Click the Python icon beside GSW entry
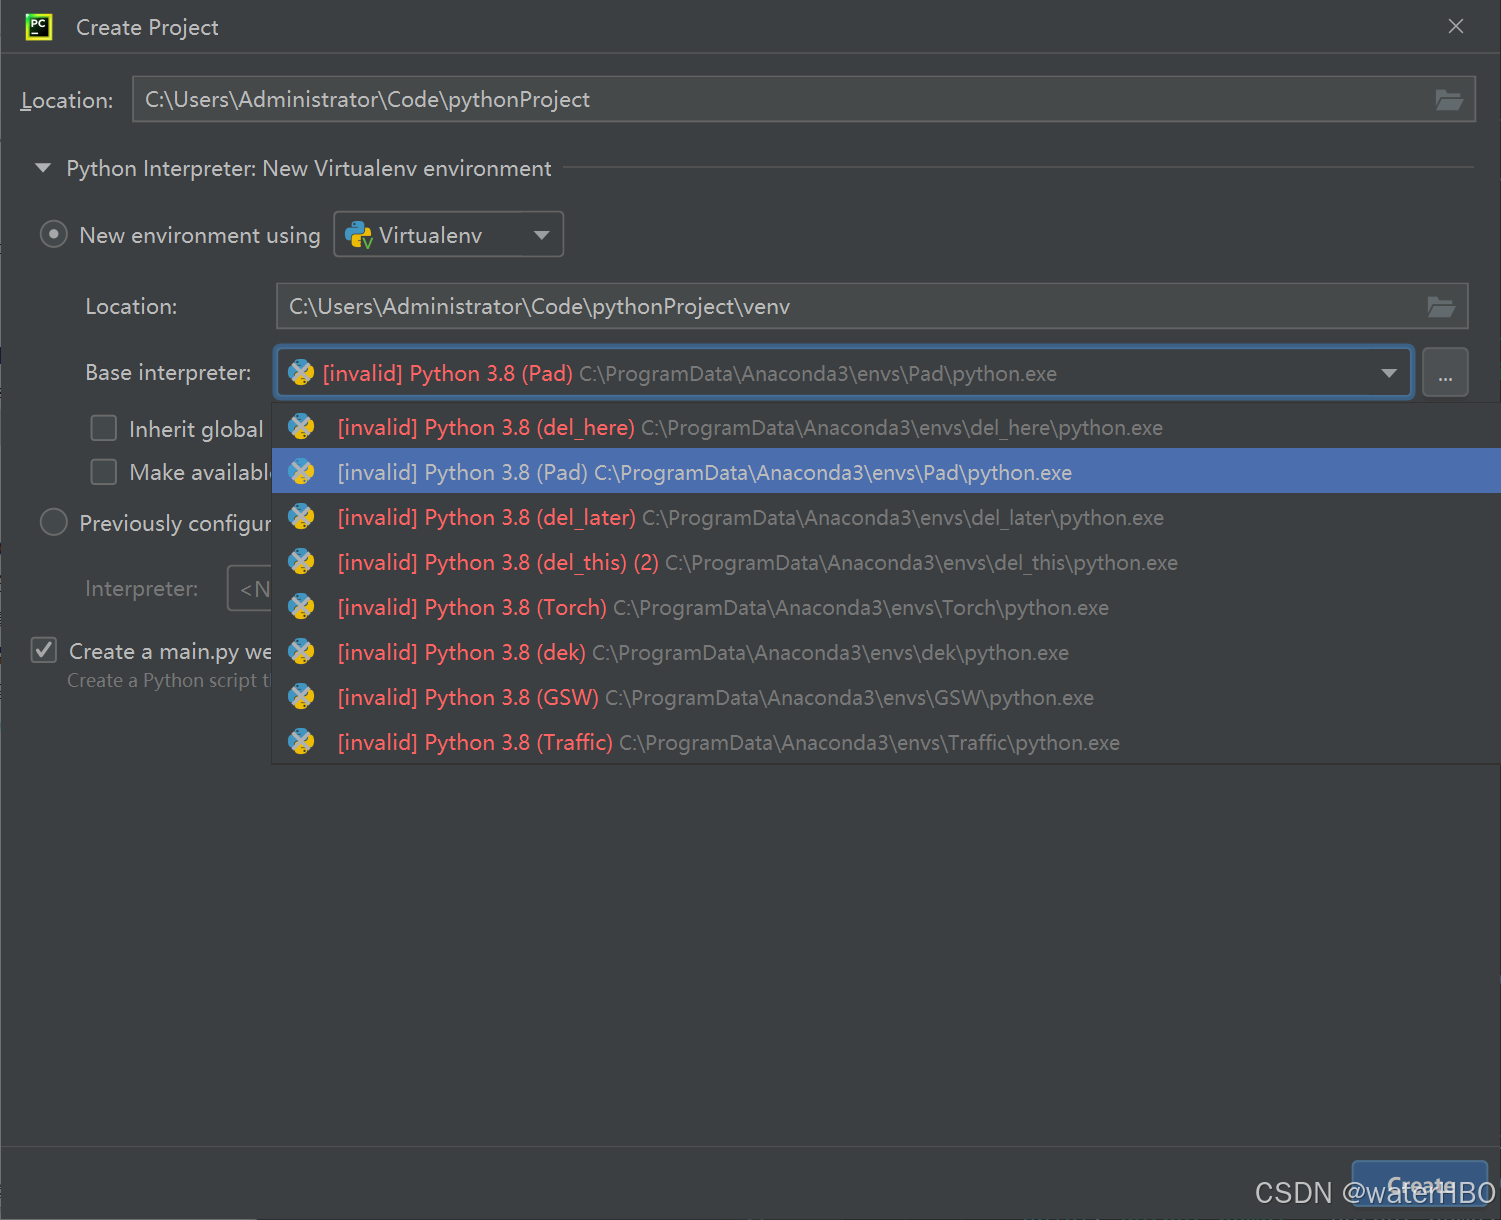 (301, 697)
